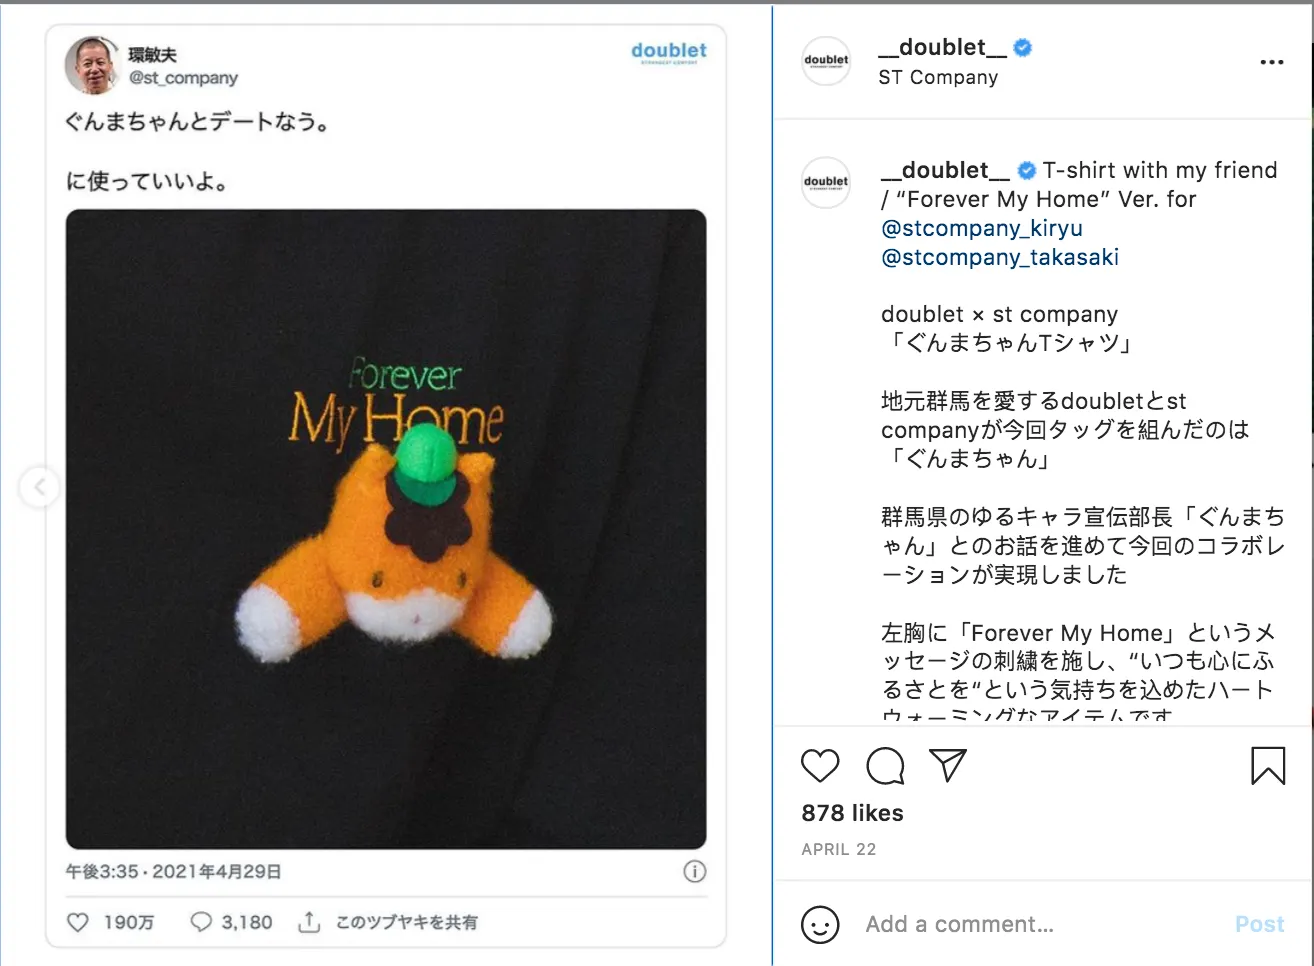Viewport: 1314px width, 966px height.
Task: Share post with the paper plane icon
Action: (x=948, y=765)
